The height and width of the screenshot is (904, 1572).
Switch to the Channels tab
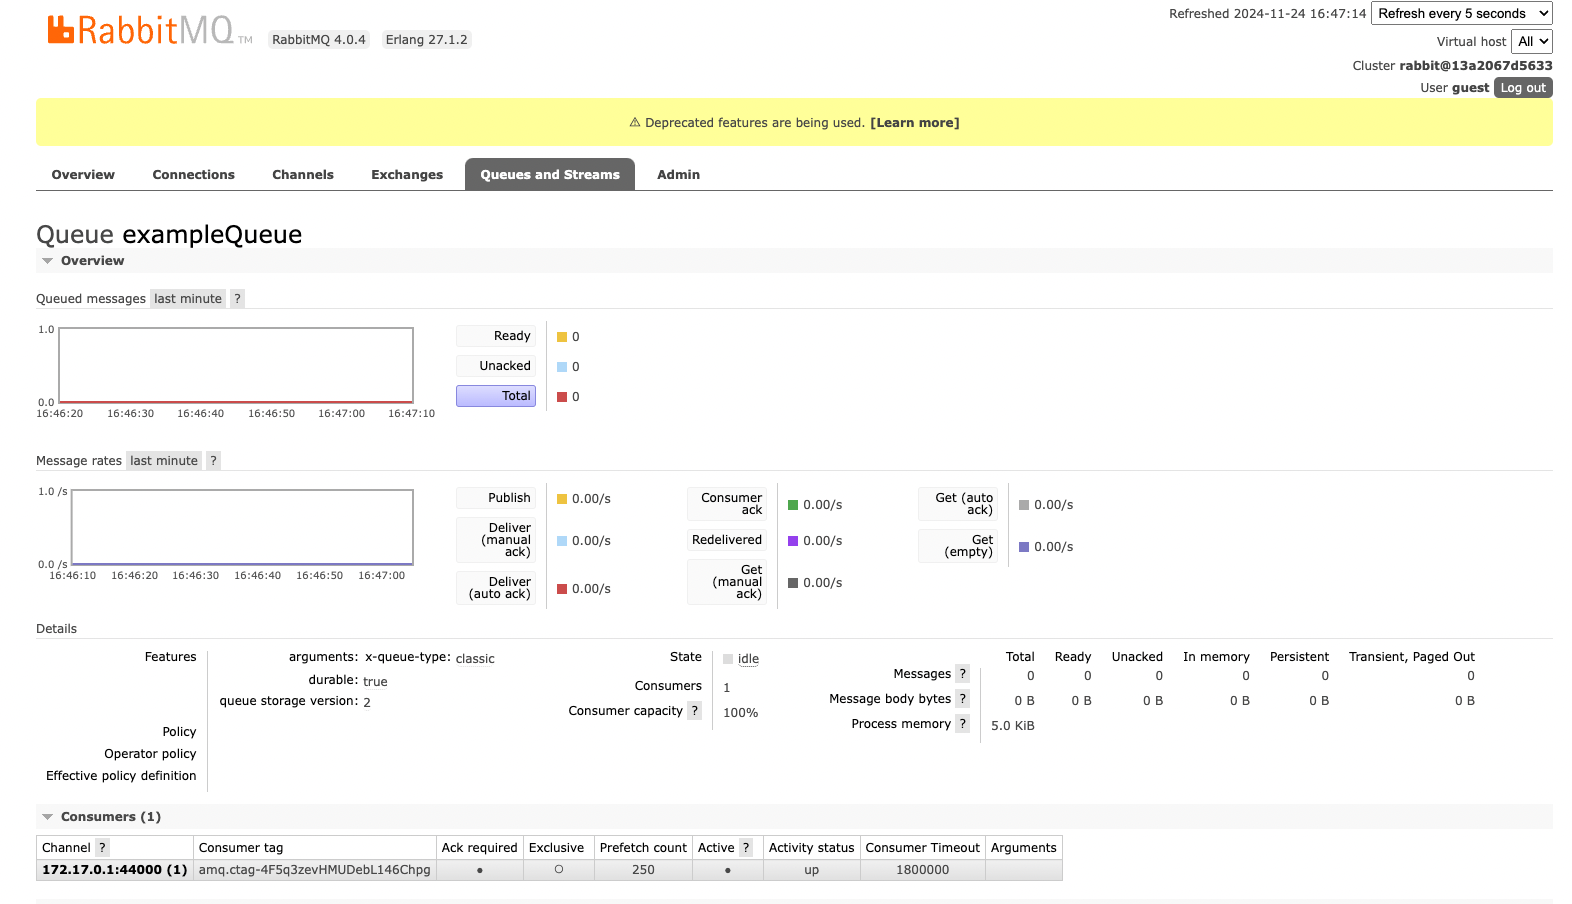pos(303,174)
